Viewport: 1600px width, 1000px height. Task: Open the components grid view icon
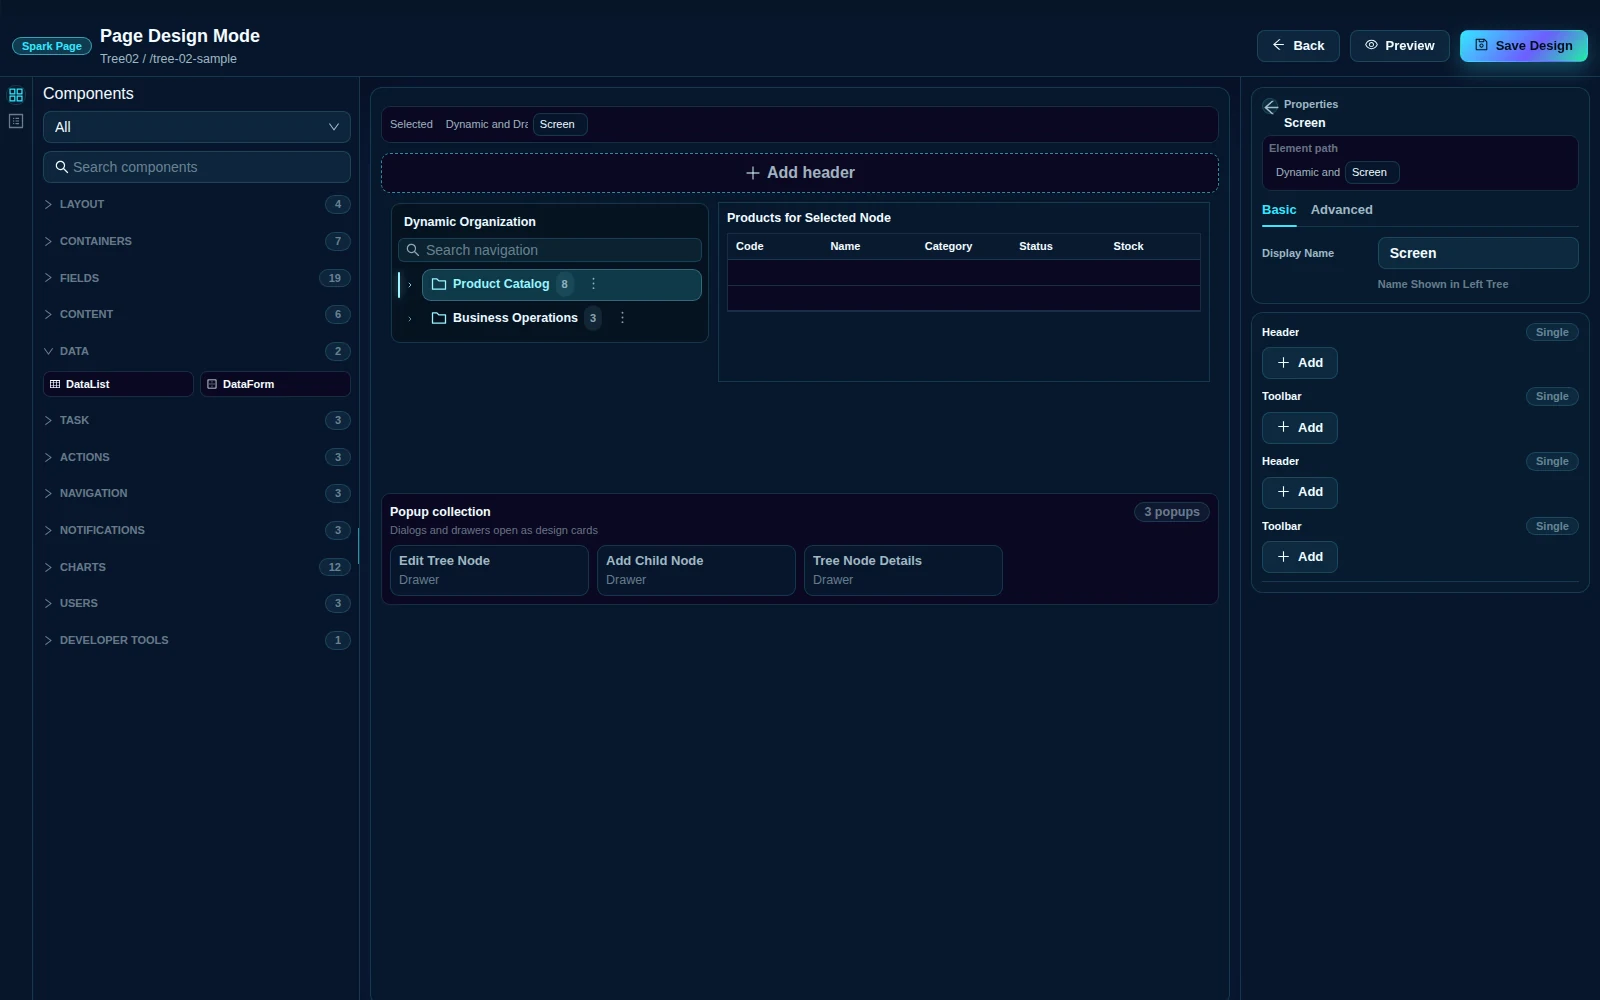[16, 95]
